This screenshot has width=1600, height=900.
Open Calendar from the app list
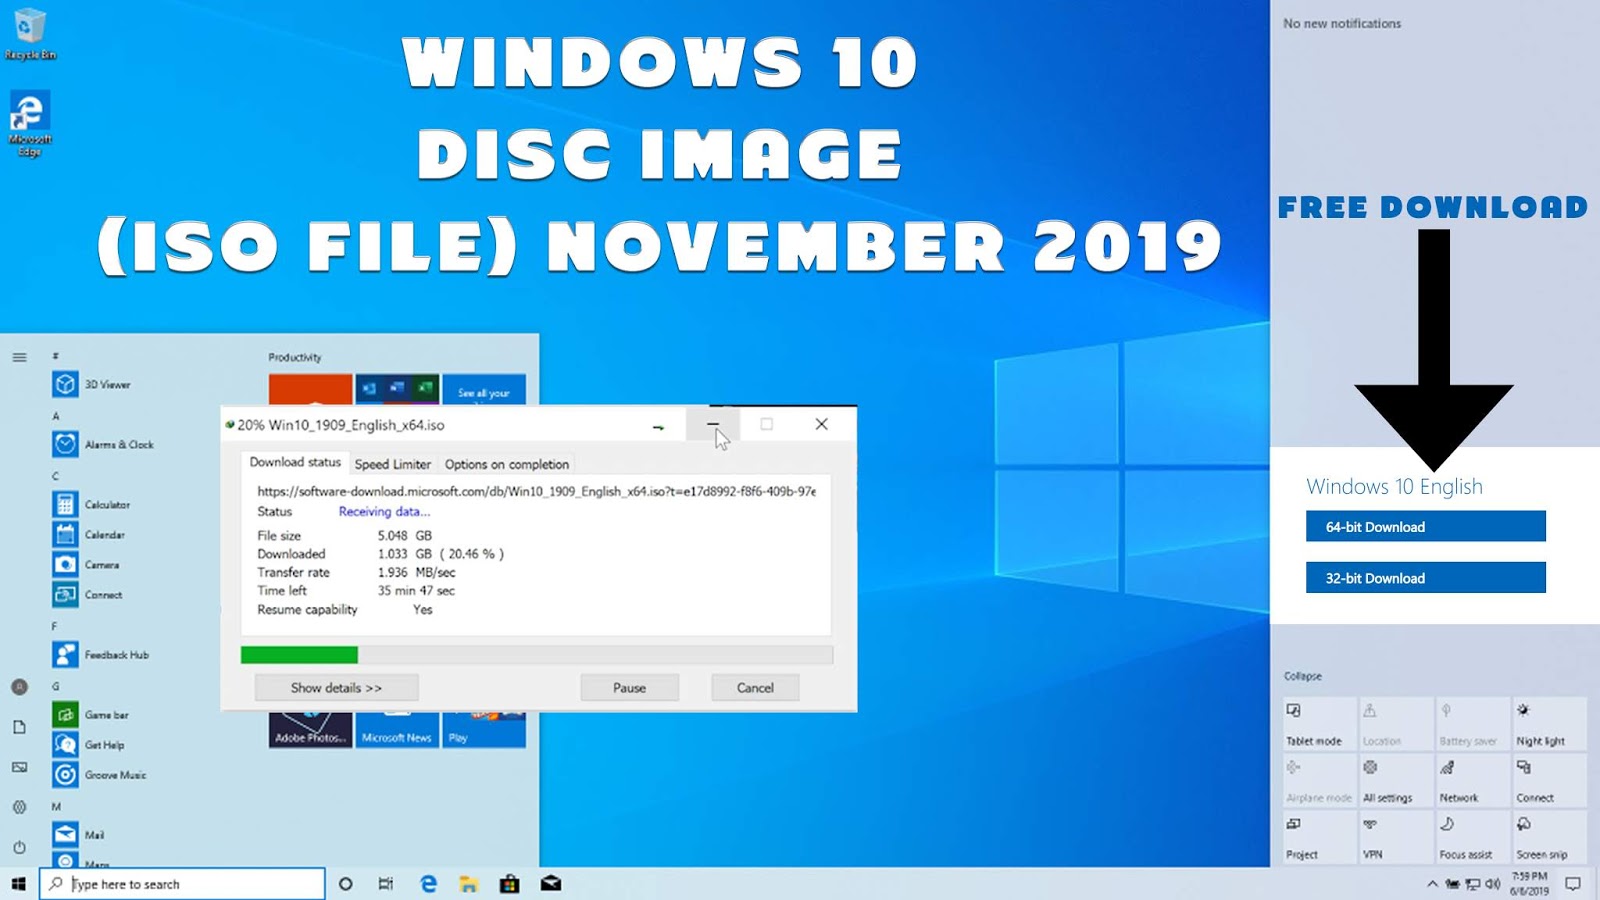pos(89,534)
